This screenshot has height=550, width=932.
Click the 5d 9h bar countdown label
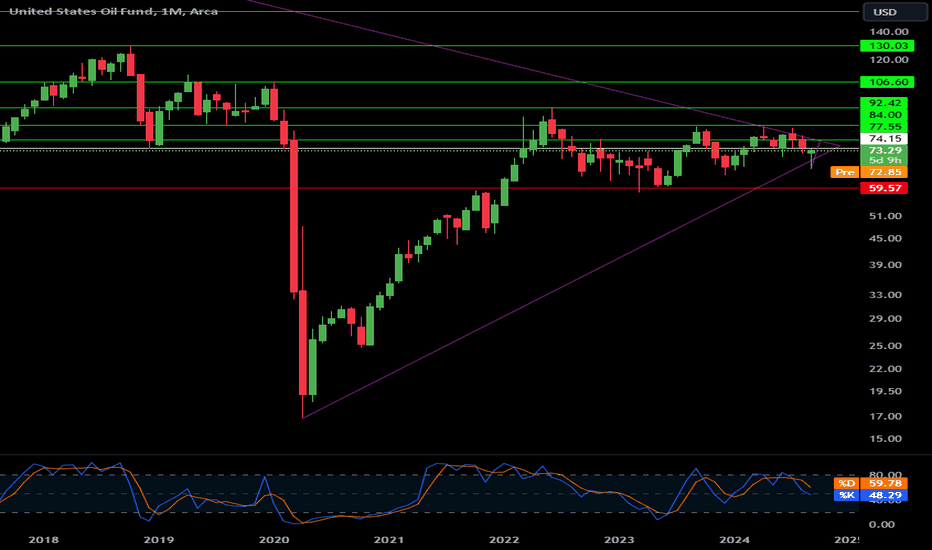[x=884, y=161]
